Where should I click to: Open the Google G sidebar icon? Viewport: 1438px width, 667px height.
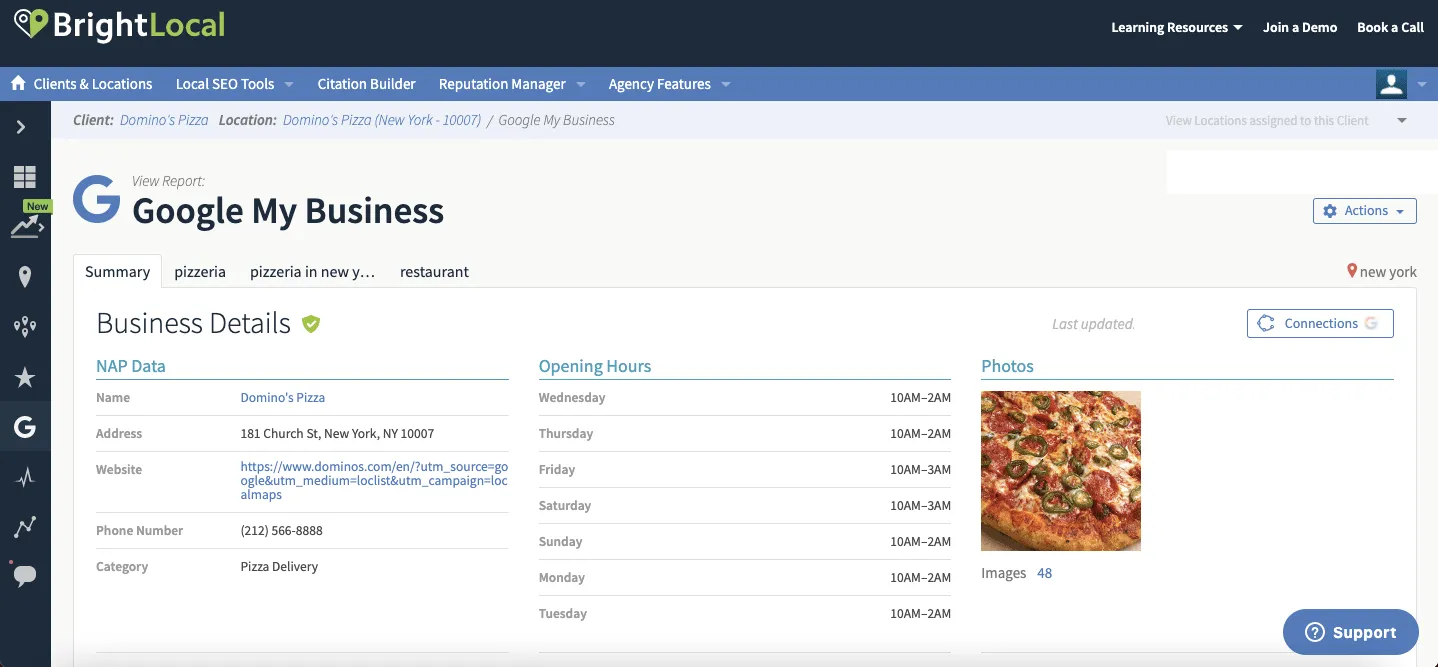(x=25, y=428)
